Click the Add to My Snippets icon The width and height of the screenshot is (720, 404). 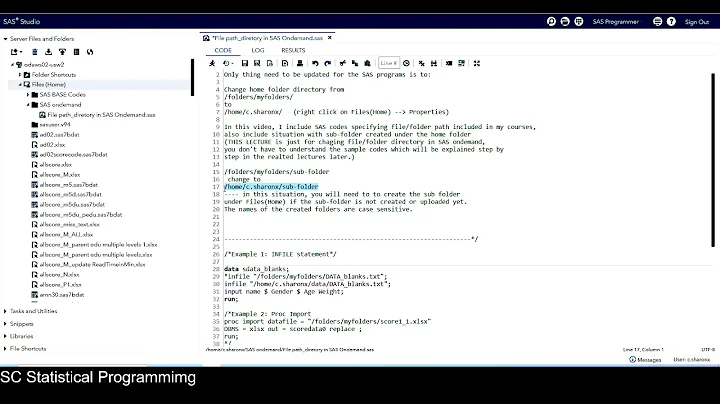point(270,63)
